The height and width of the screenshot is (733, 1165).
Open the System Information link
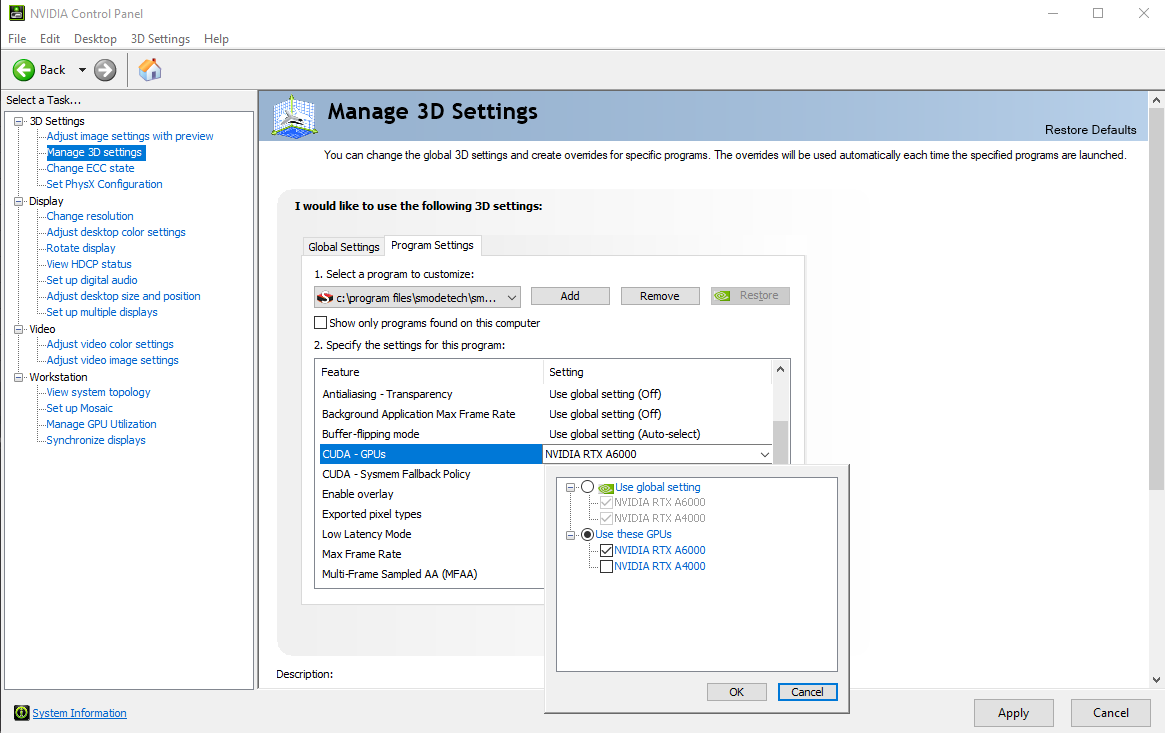pos(79,713)
